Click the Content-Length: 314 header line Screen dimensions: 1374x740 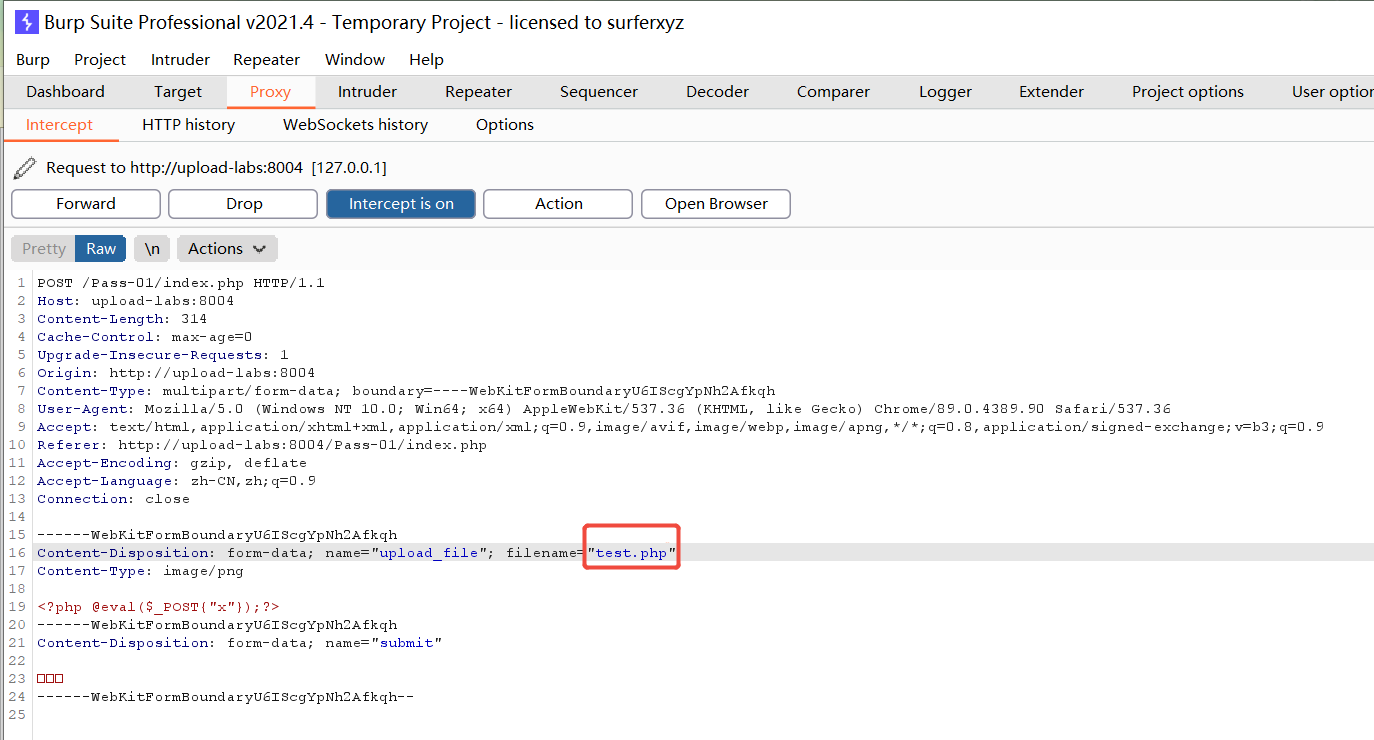coord(122,319)
